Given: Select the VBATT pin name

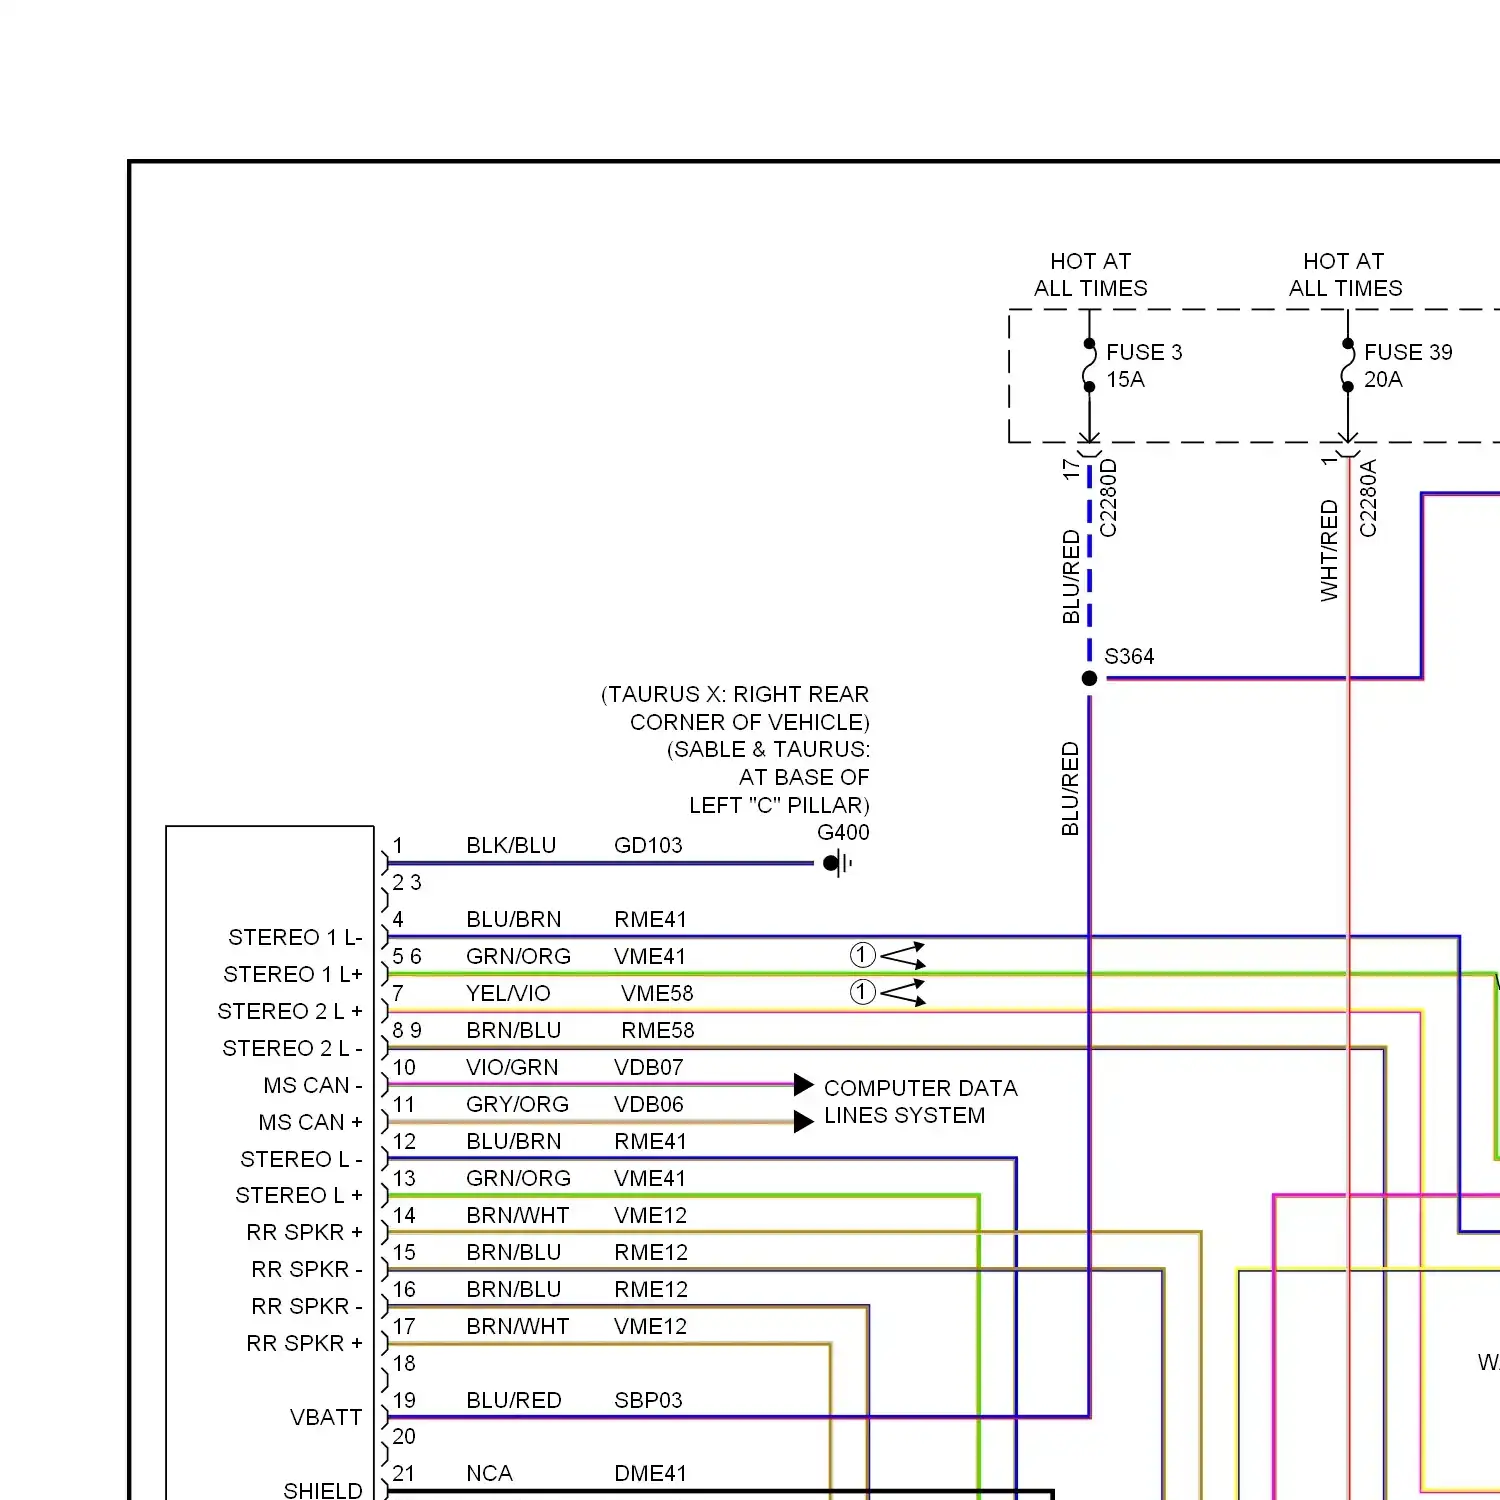Looking at the screenshot, I should pyautogui.click(x=326, y=1417).
